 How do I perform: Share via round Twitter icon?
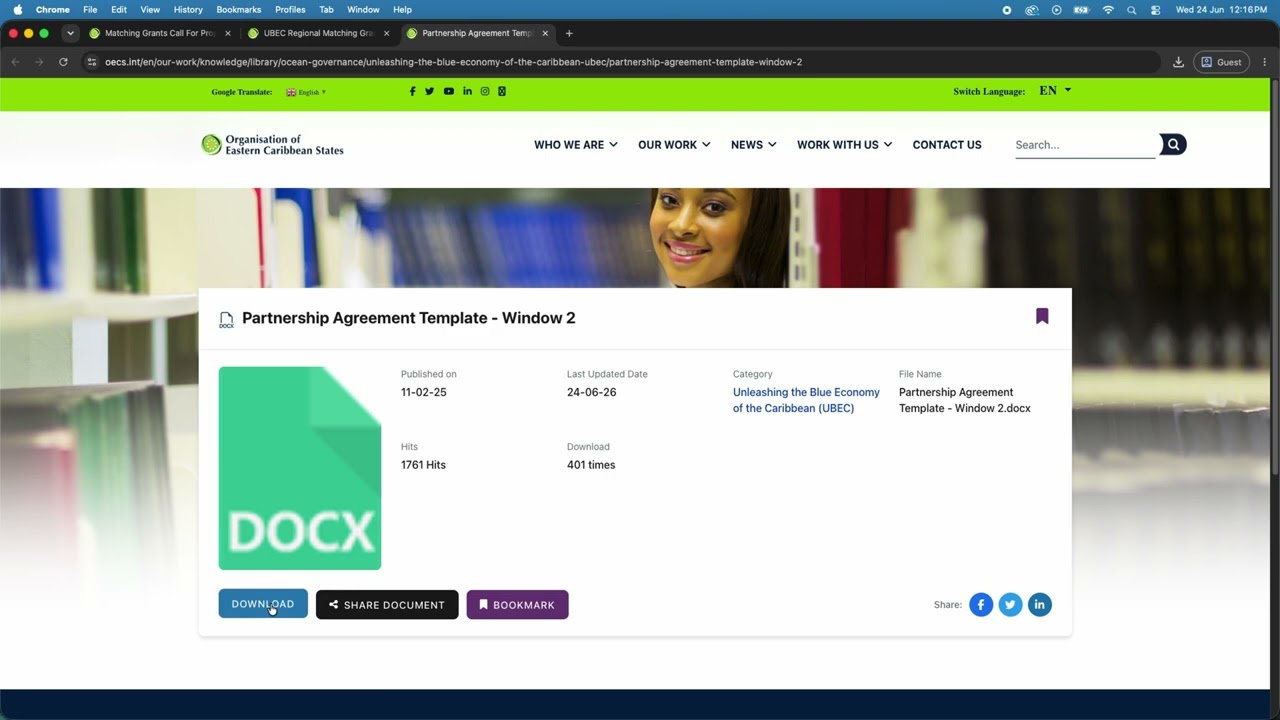1010,604
